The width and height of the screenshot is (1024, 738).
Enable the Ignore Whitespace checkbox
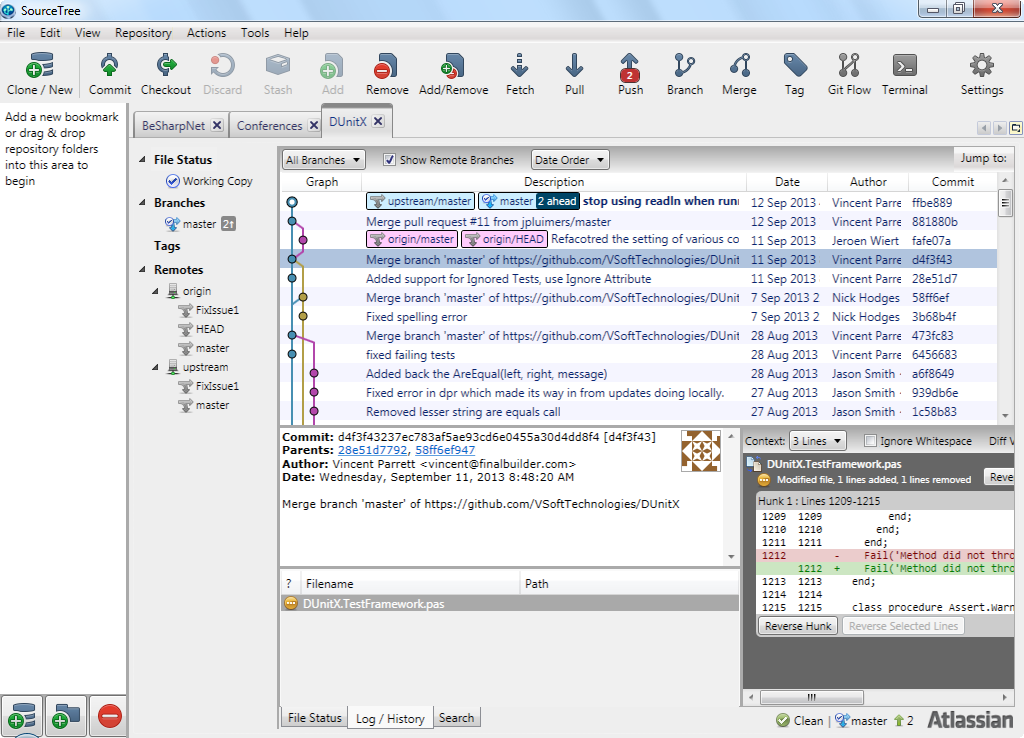(870, 441)
